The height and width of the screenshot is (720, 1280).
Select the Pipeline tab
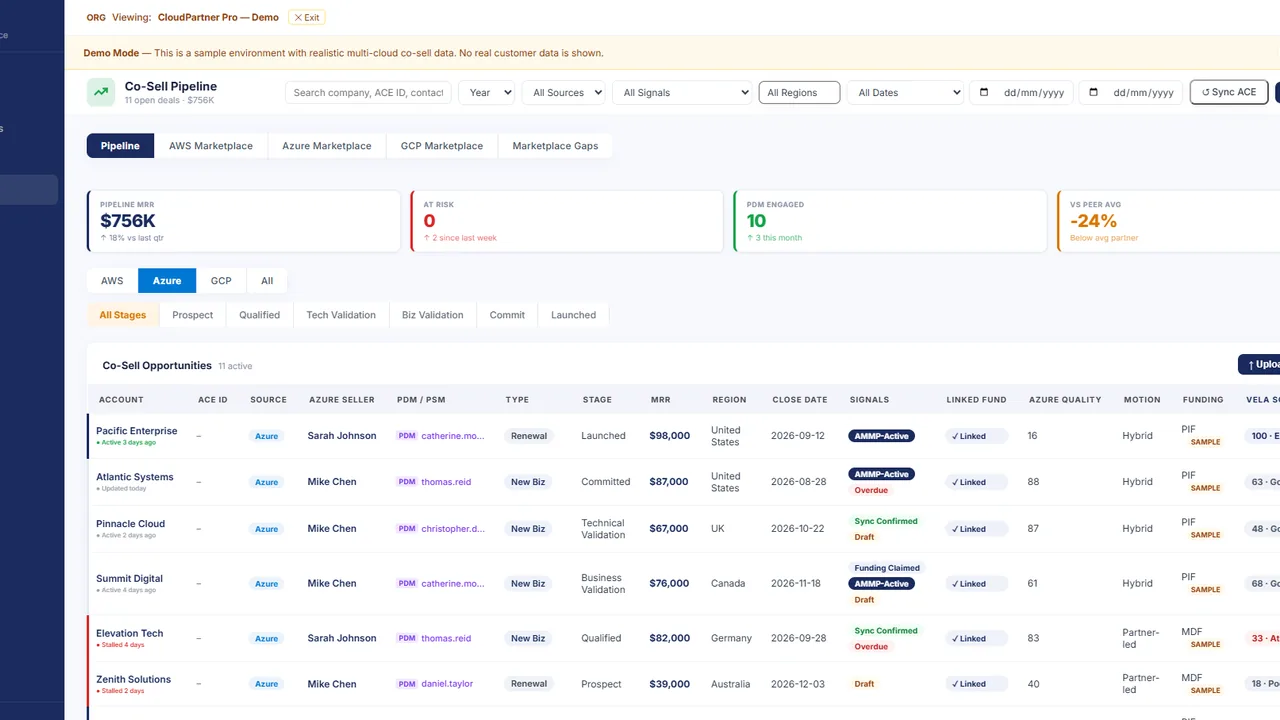tap(120, 146)
